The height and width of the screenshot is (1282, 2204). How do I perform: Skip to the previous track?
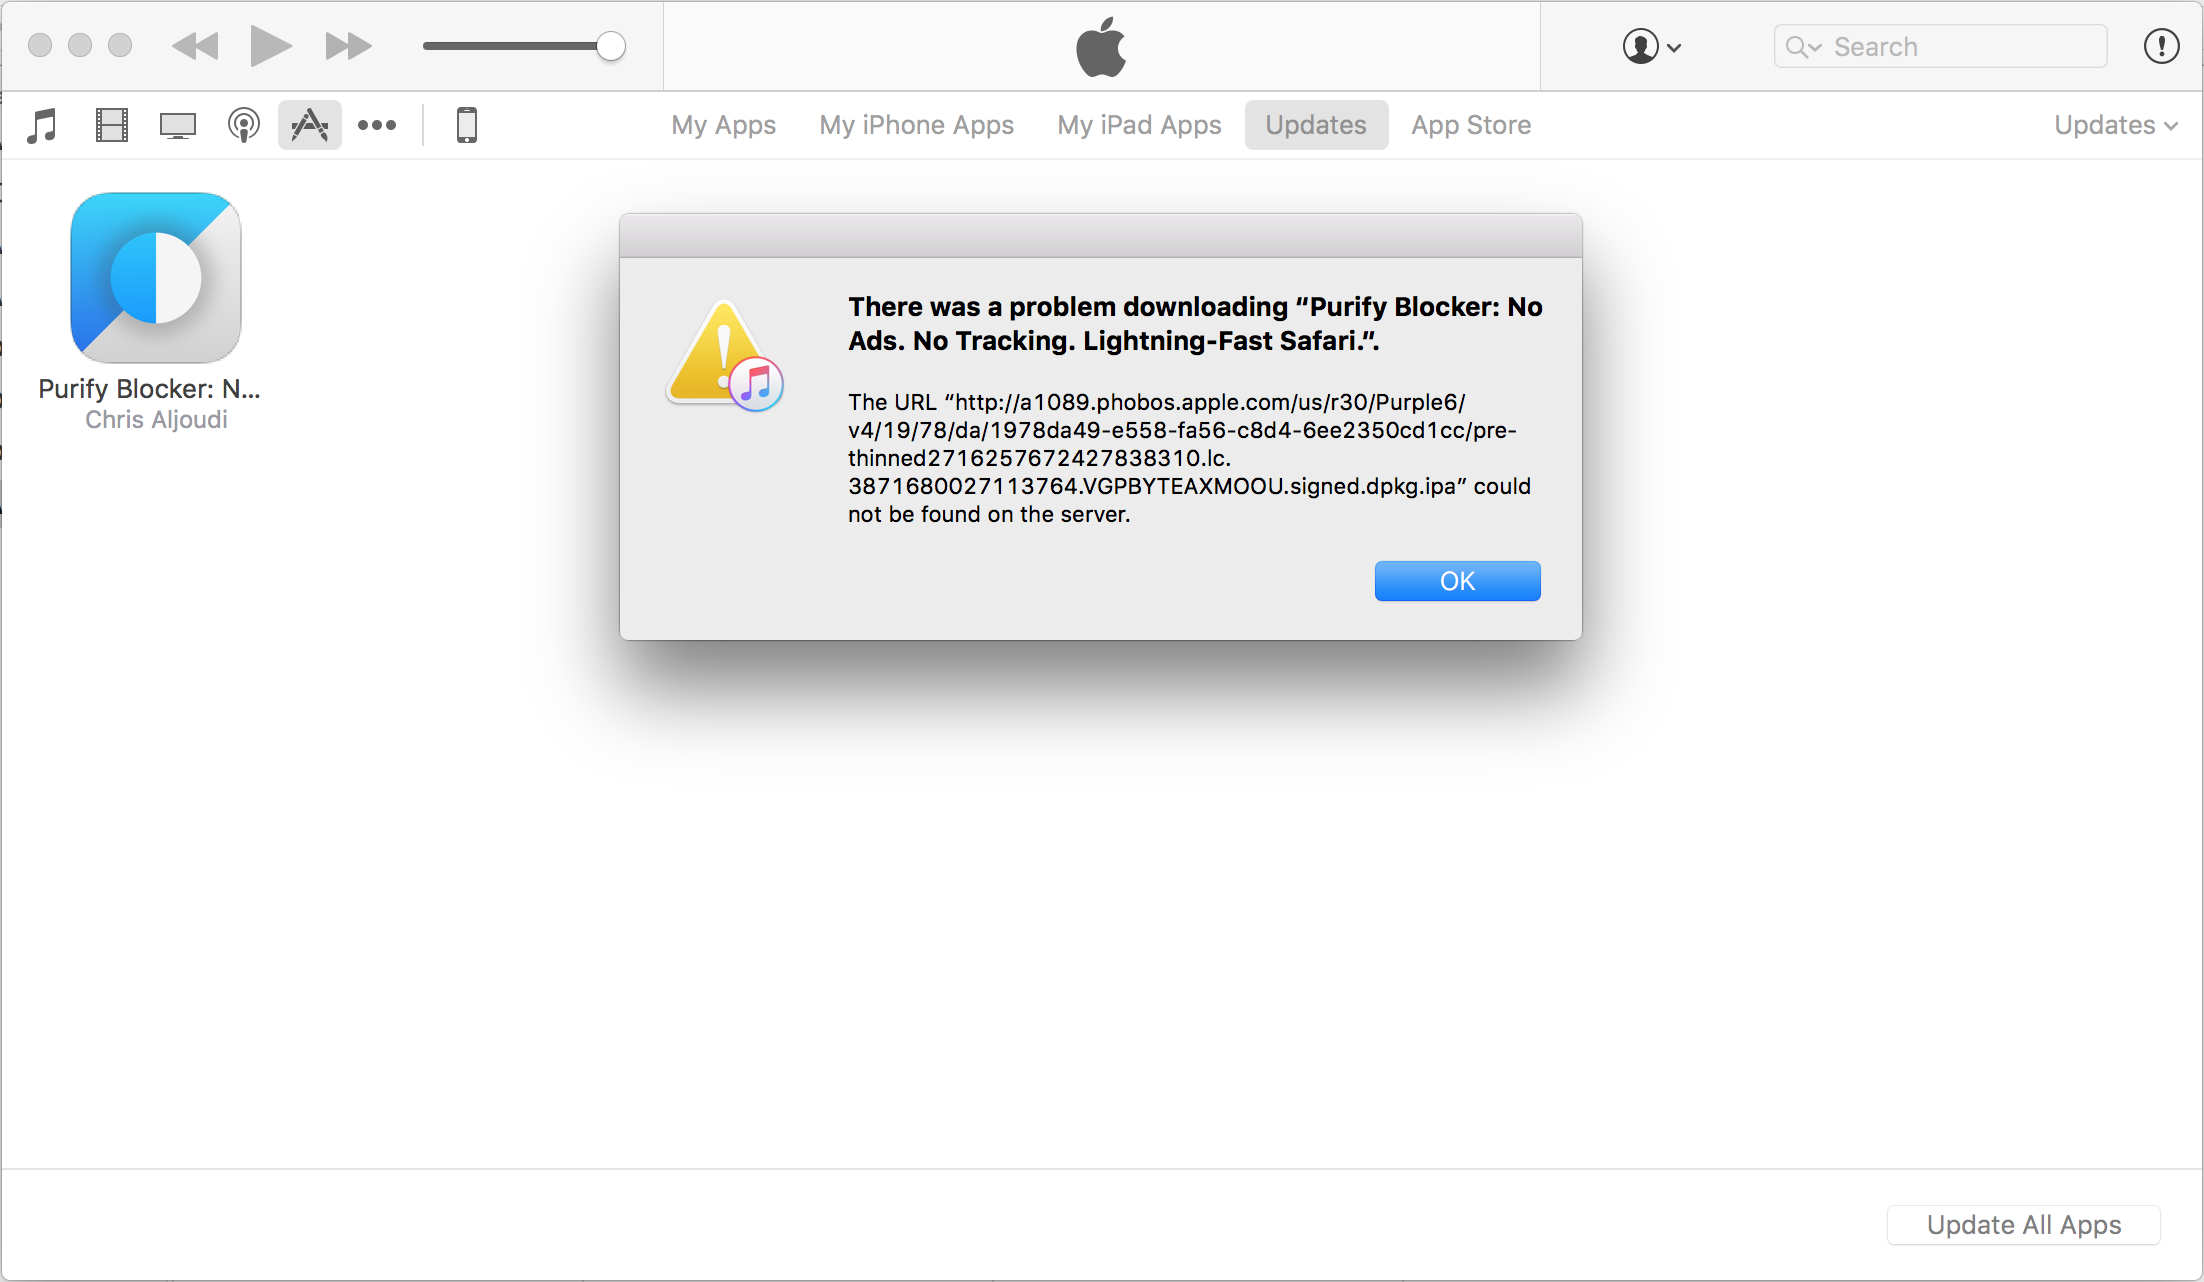point(195,46)
